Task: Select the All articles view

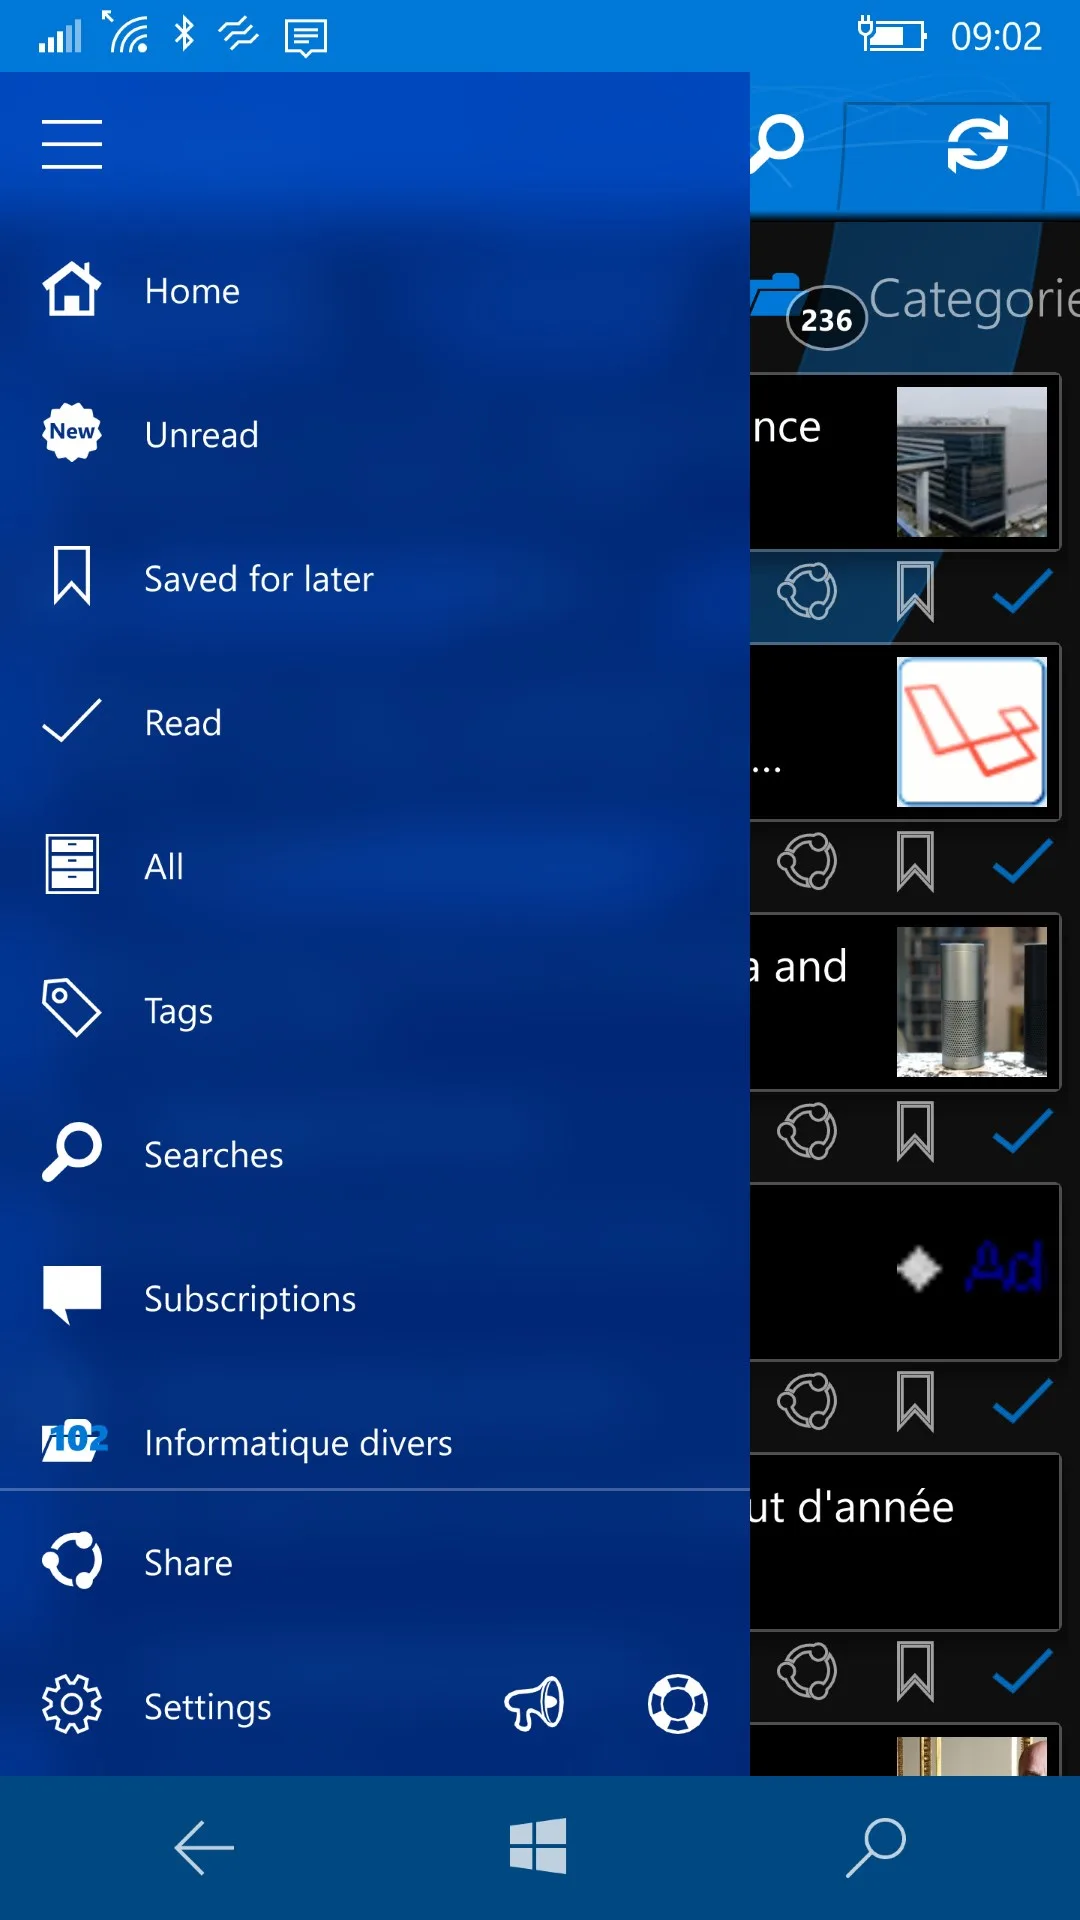Action: point(375,867)
